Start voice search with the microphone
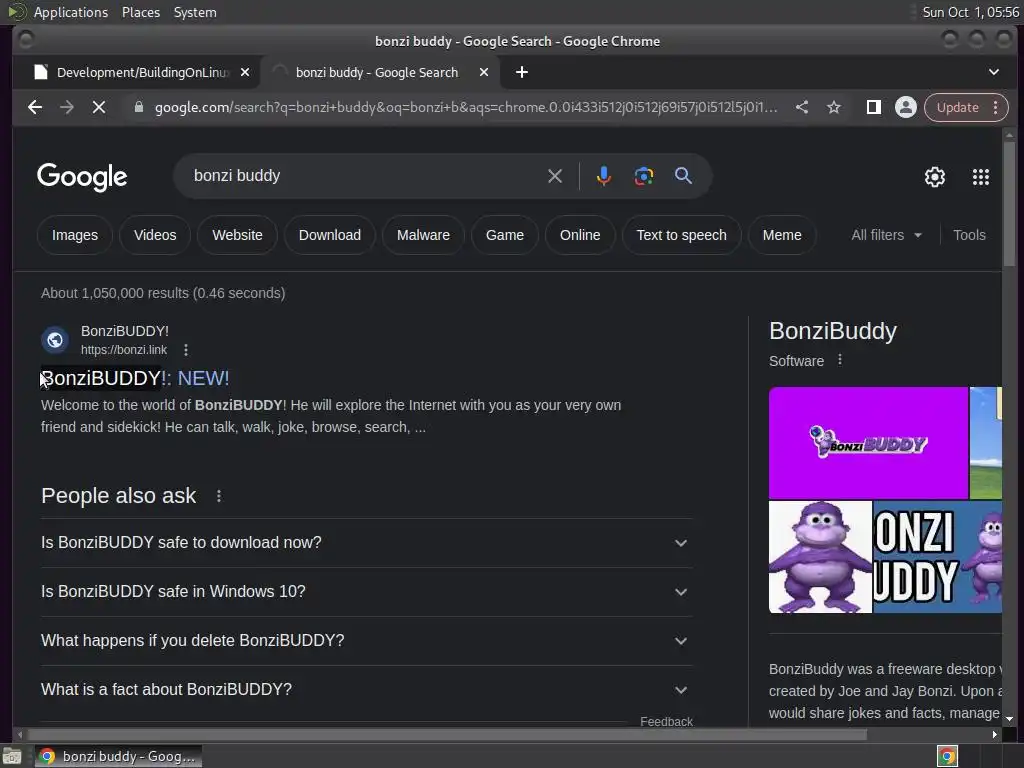1024x768 pixels. (603, 176)
